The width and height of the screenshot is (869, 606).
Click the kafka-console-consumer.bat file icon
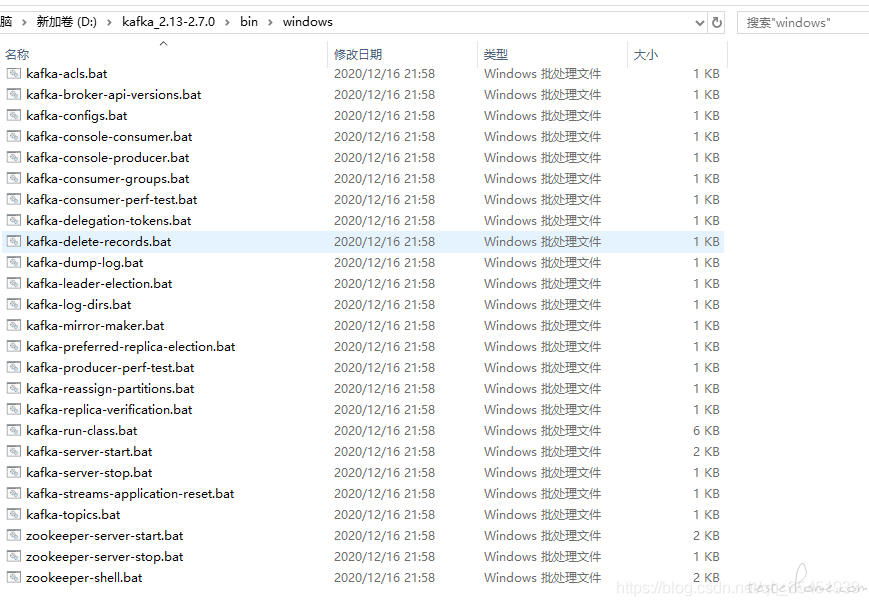point(14,137)
